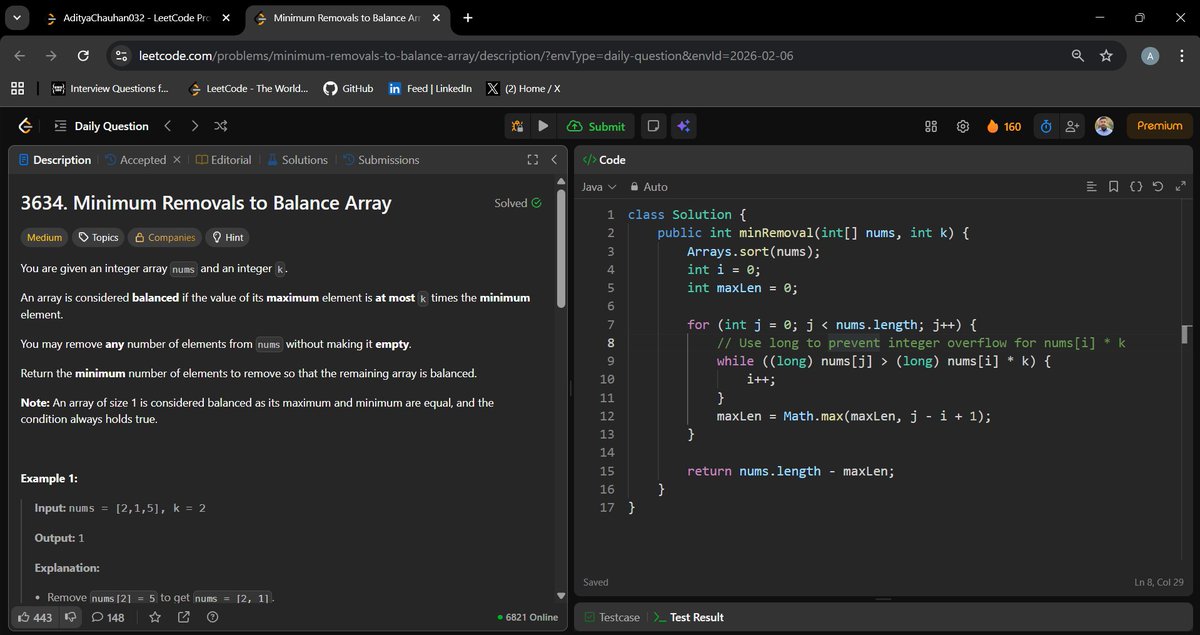Viewport: 1200px width, 635px height.
Task: Share the problem link icon
Action: tap(184, 617)
